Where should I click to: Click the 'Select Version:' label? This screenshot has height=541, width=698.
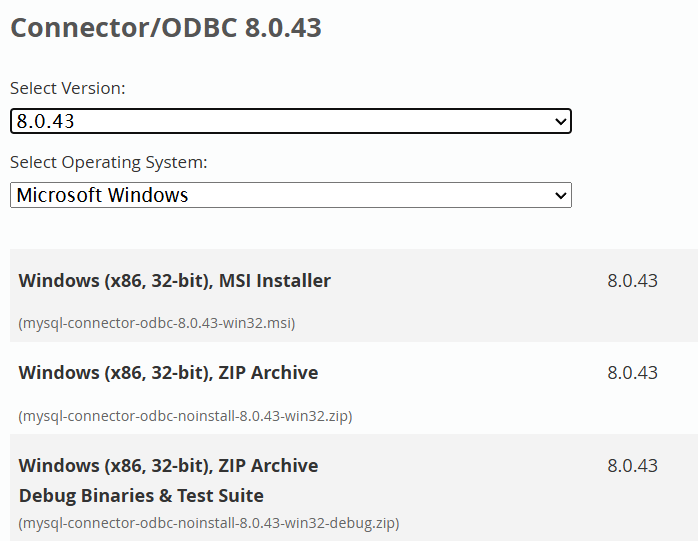(x=68, y=88)
